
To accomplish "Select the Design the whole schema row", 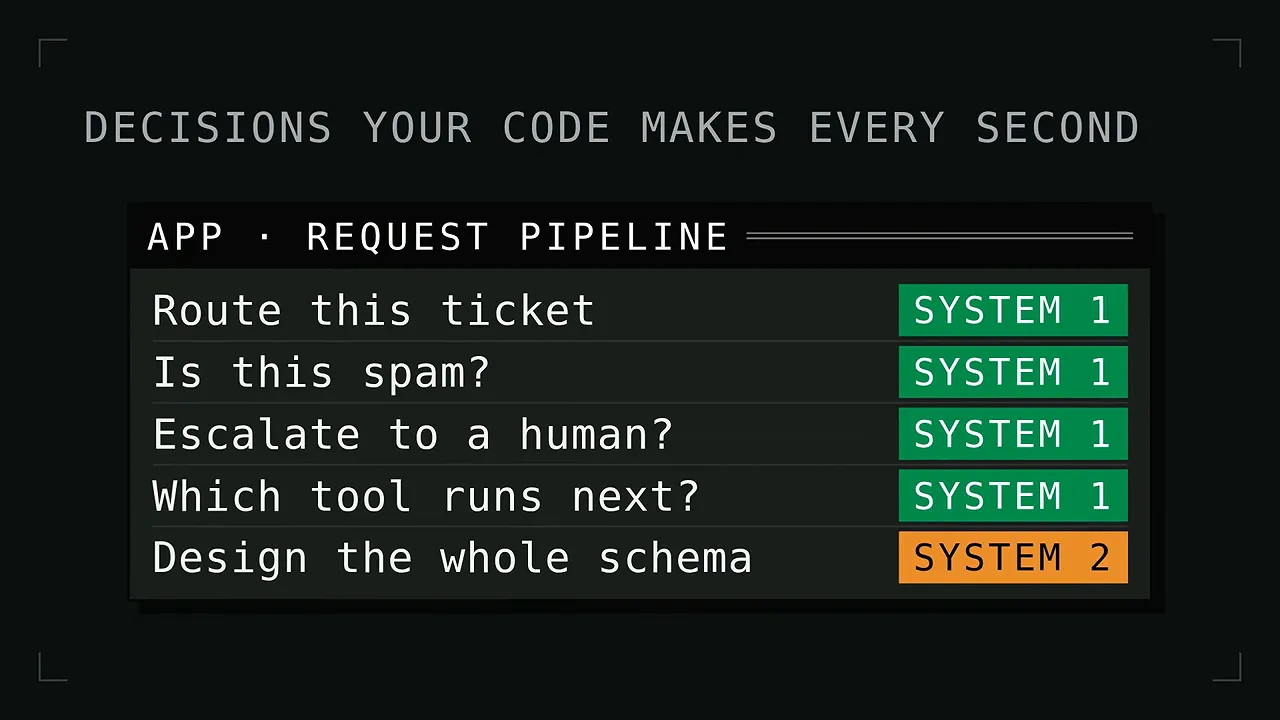I will [640, 558].
